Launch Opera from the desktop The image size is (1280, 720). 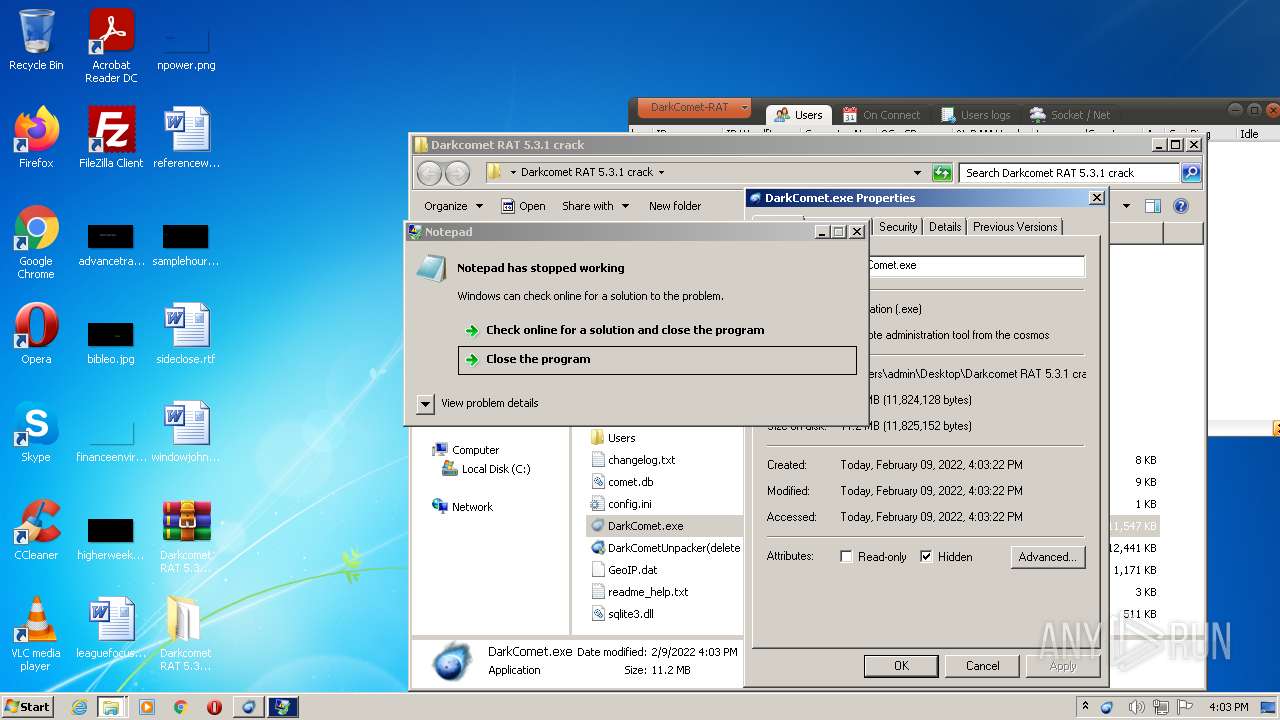[x=36, y=334]
